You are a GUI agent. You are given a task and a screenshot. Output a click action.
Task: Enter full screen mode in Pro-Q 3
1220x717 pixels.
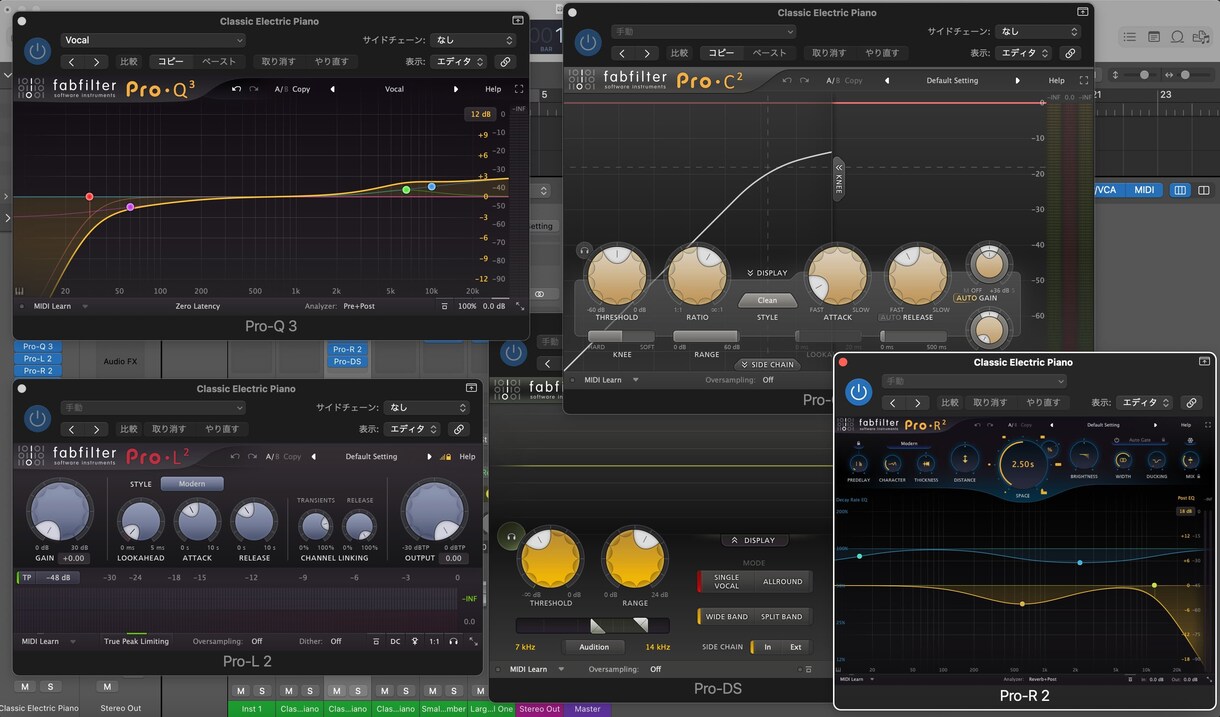519,89
